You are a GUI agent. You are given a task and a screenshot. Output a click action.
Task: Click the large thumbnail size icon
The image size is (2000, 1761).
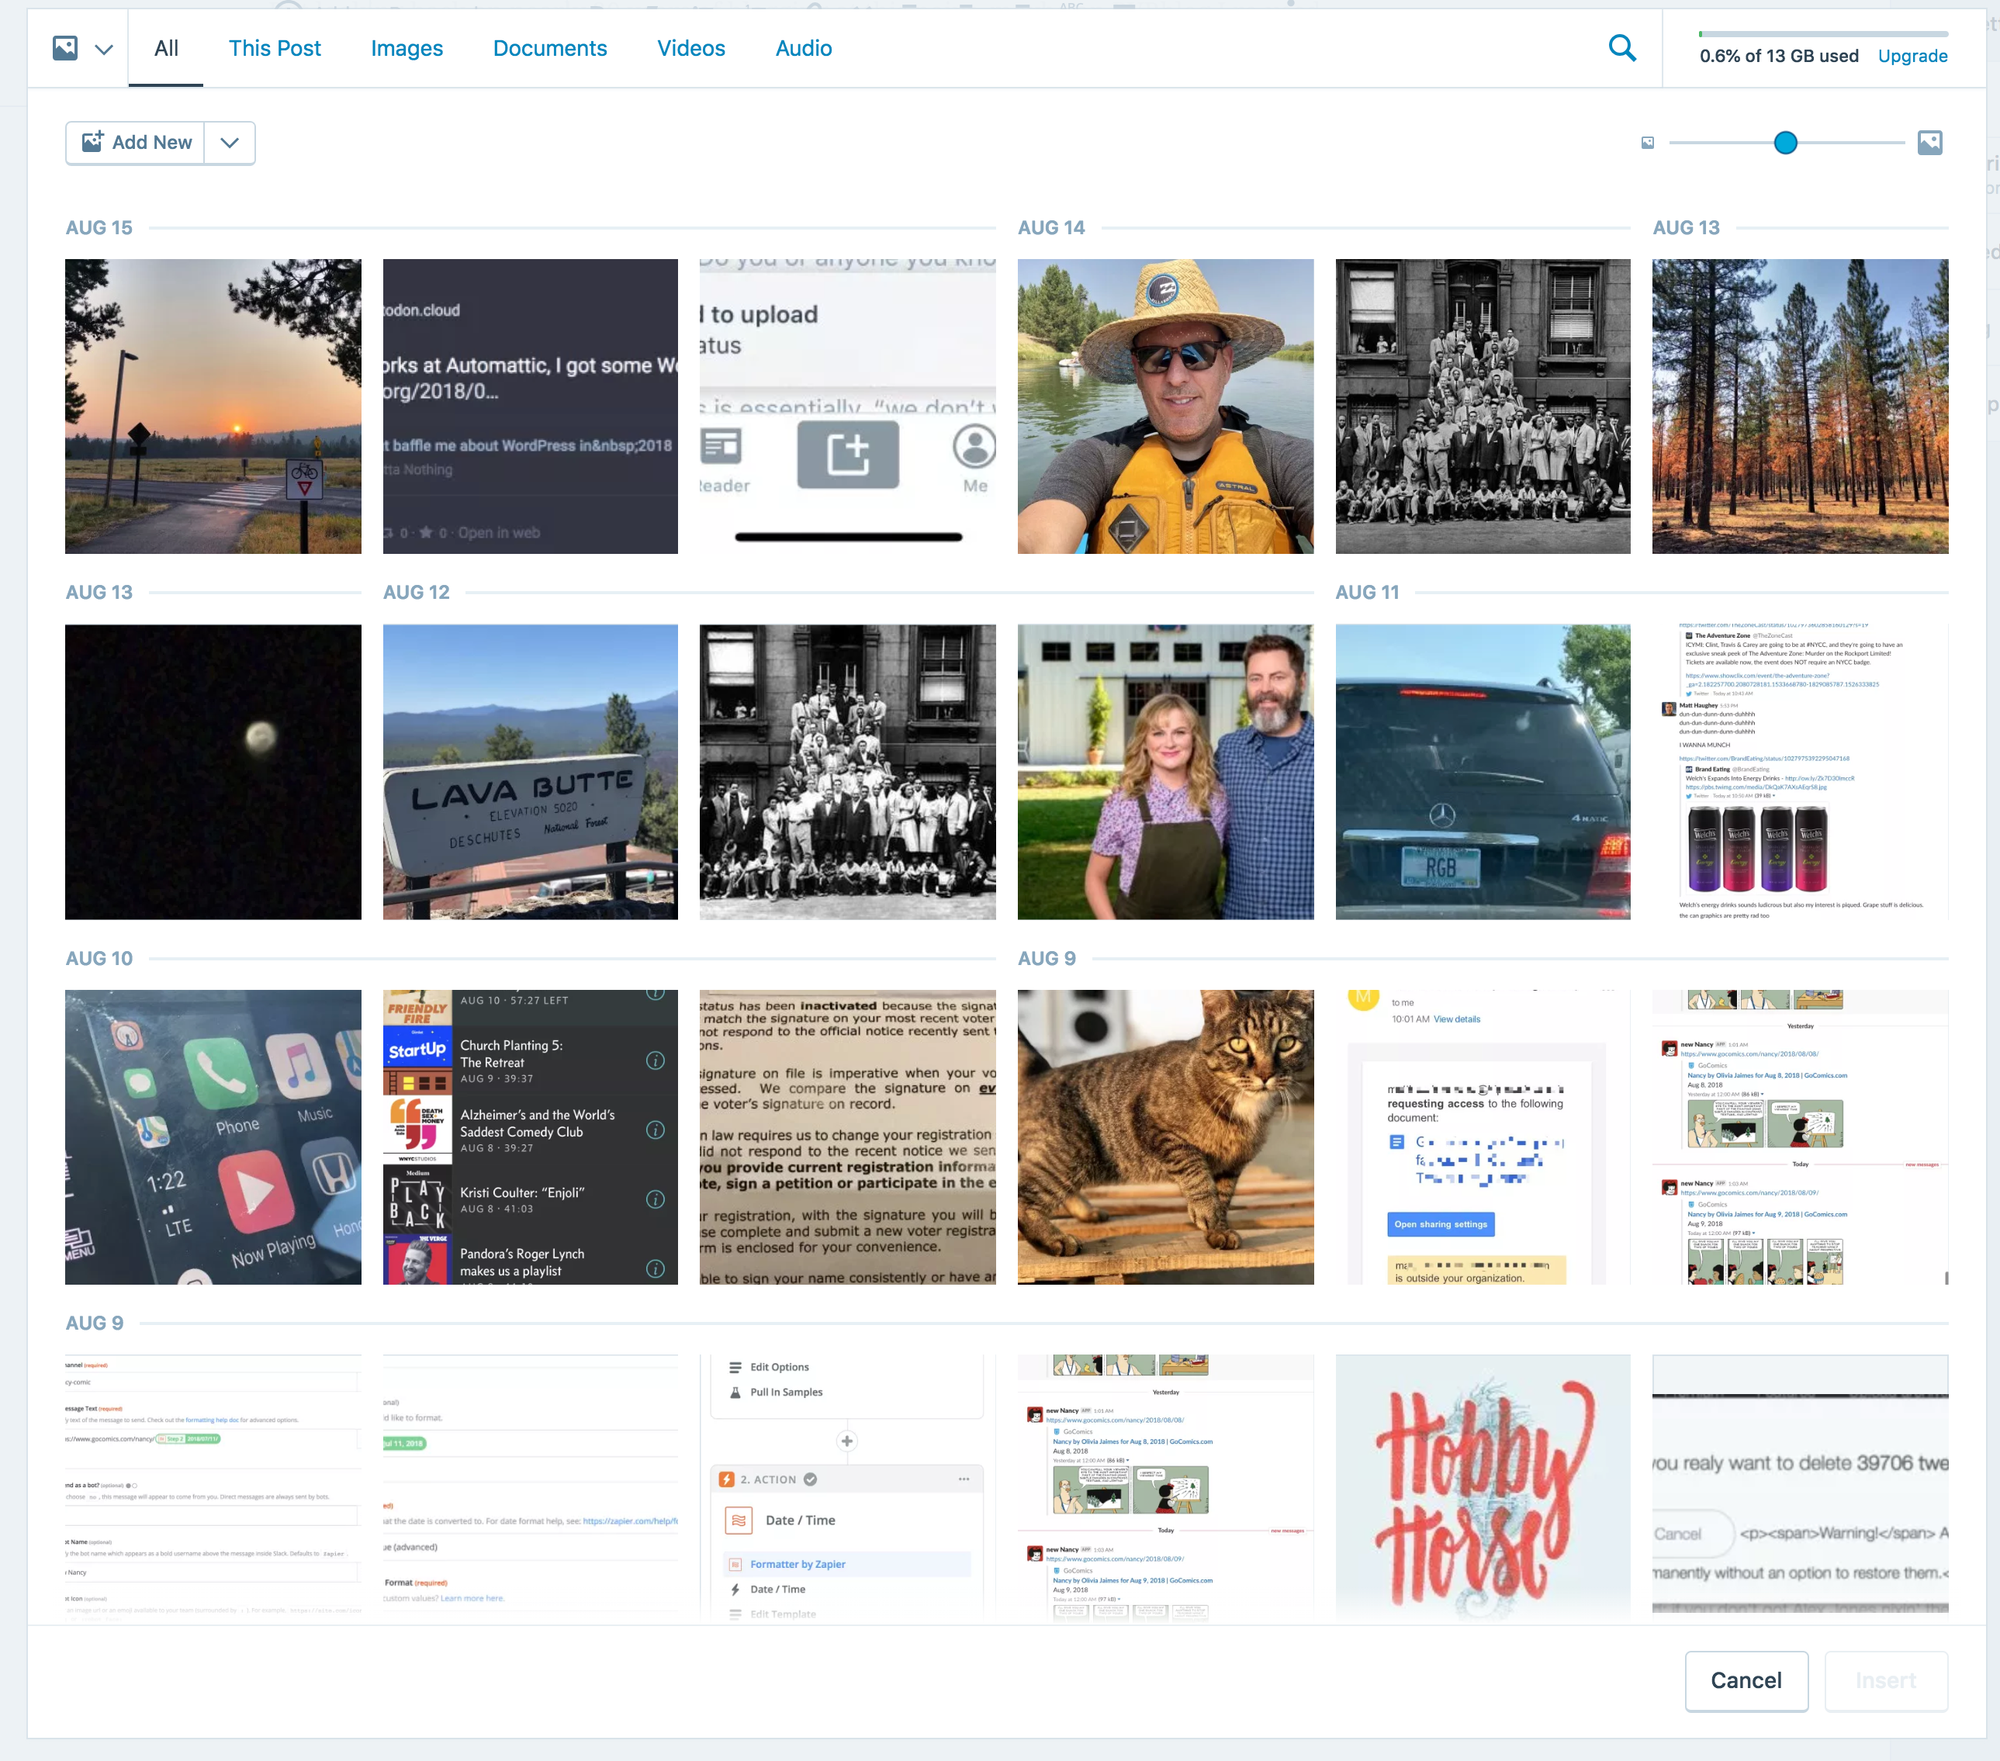tap(1930, 142)
